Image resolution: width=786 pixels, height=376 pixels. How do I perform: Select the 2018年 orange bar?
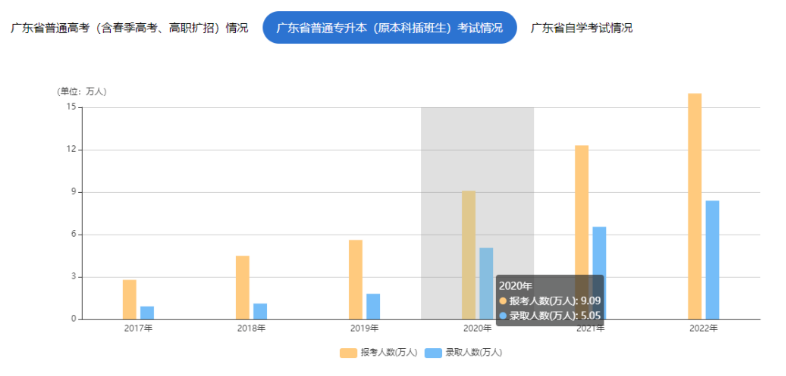tap(243, 287)
